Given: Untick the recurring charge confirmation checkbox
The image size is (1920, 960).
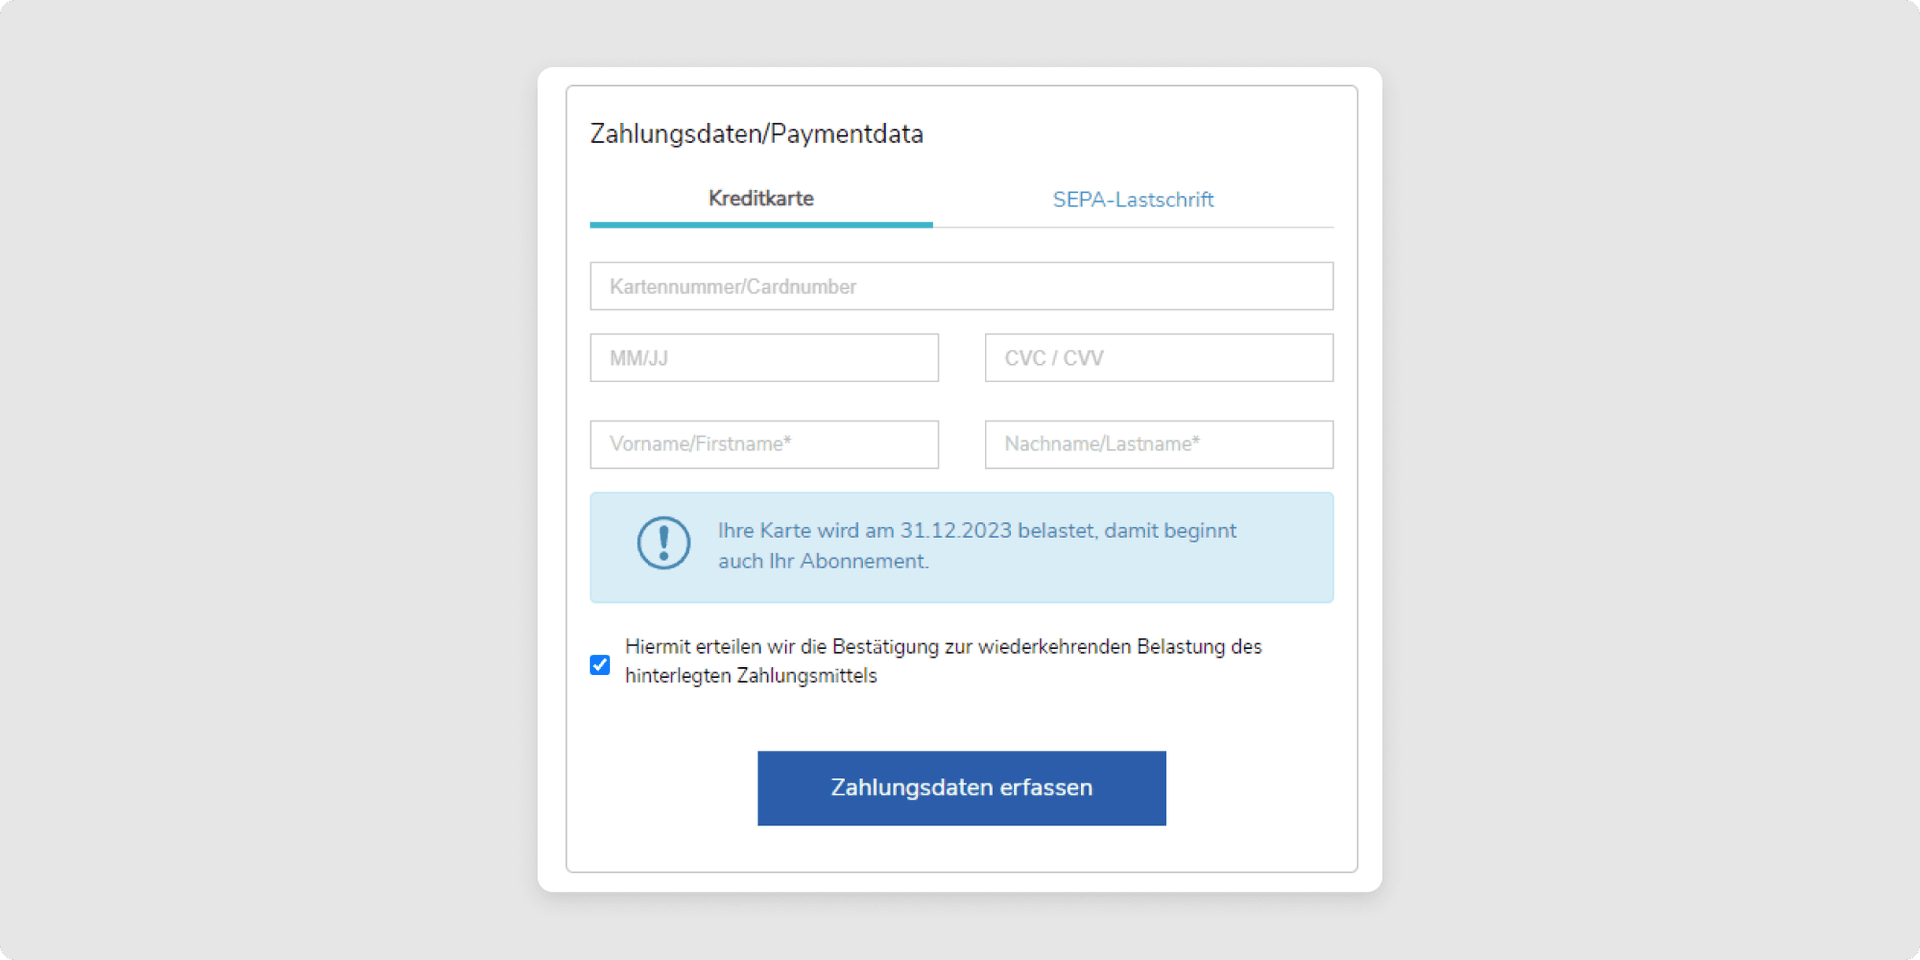Looking at the screenshot, I should pyautogui.click(x=600, y=665).
